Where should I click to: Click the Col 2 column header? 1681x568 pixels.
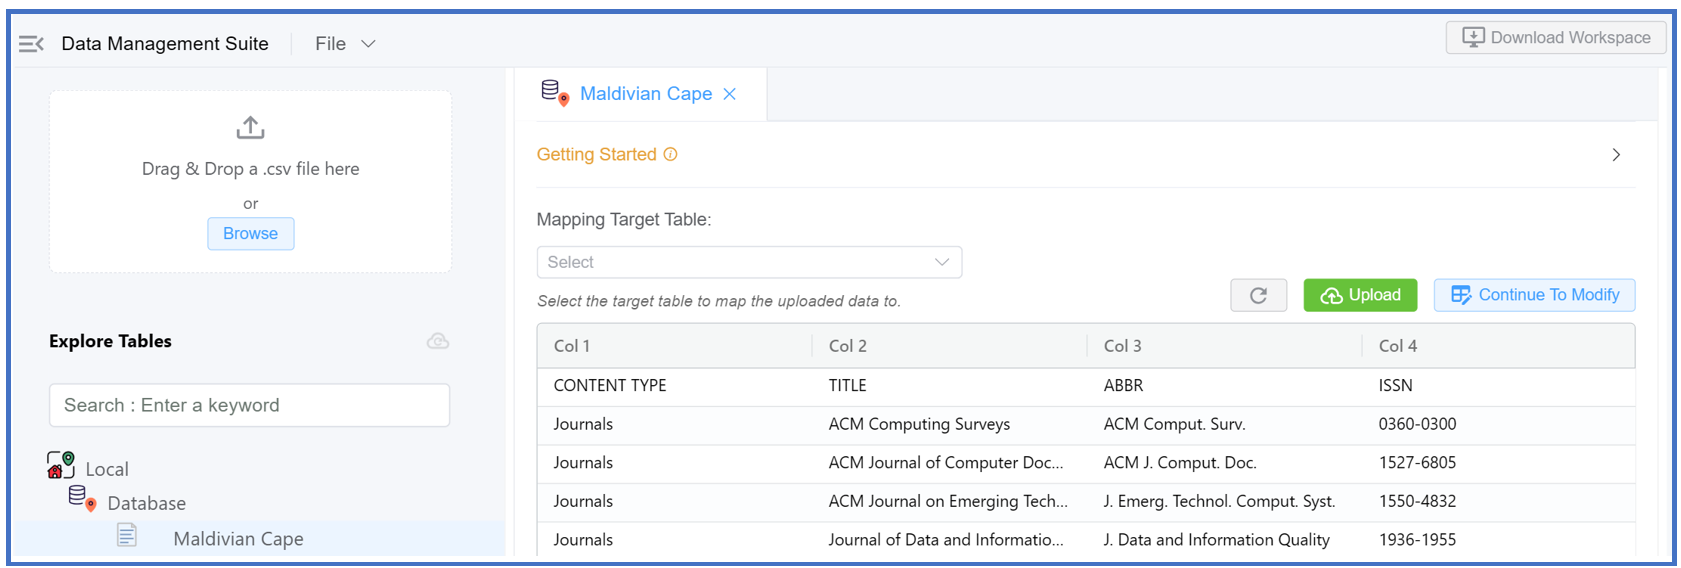tap(847, 346)
